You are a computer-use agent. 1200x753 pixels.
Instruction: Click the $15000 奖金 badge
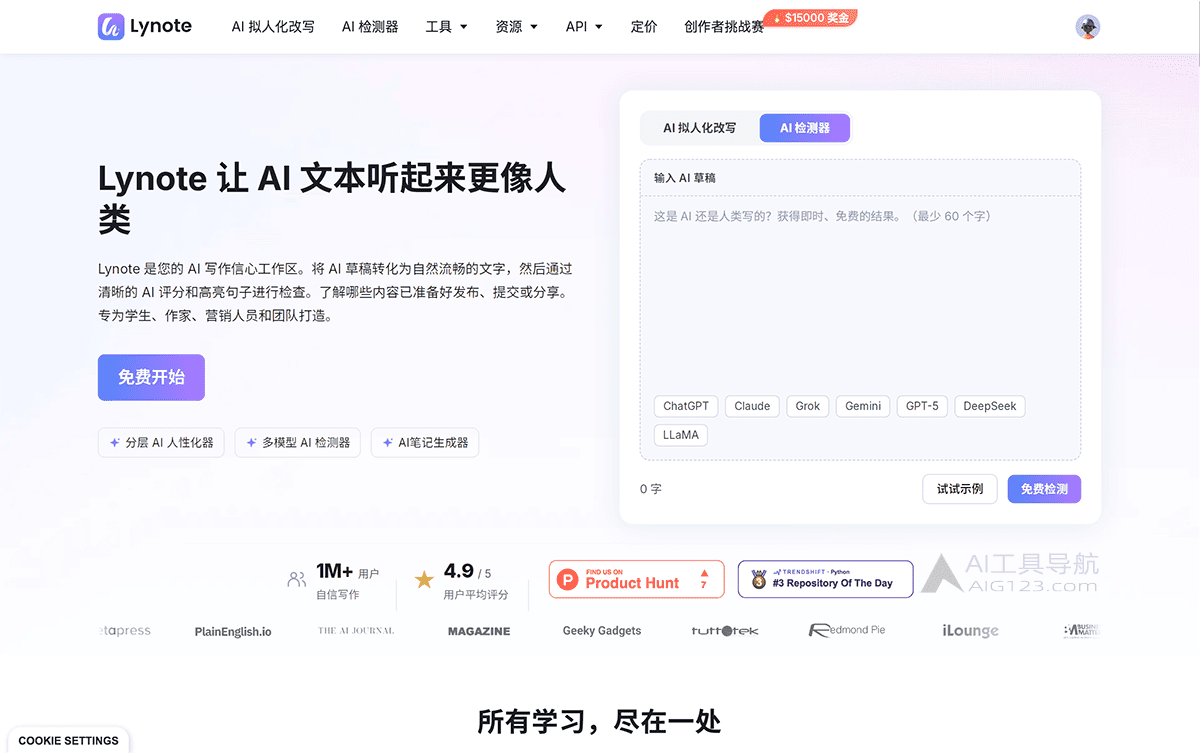[811, 18]
